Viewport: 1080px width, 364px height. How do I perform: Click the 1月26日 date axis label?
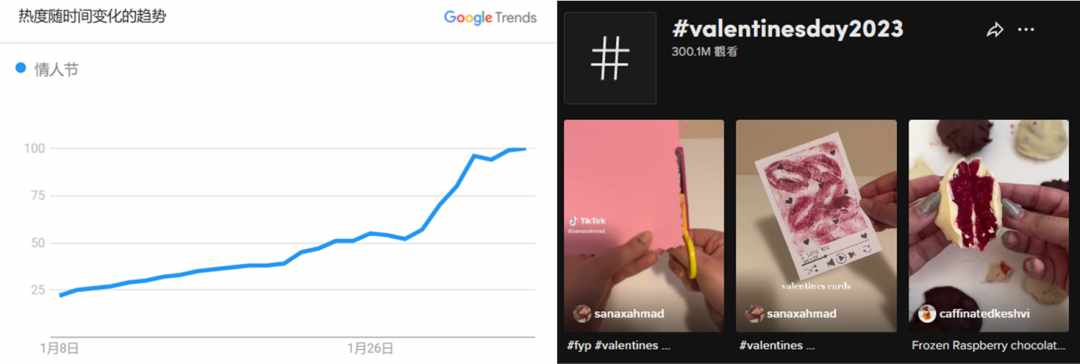[370, 348]
